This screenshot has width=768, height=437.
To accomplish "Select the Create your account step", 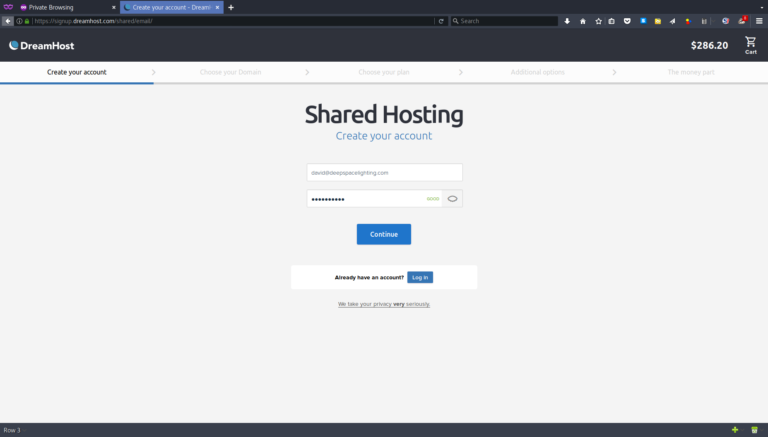I will (x=76, y=72).
